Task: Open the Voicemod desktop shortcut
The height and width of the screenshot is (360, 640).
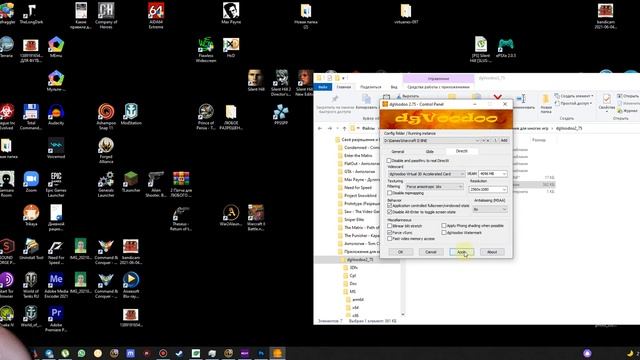Action: click(x=56, y=148)
